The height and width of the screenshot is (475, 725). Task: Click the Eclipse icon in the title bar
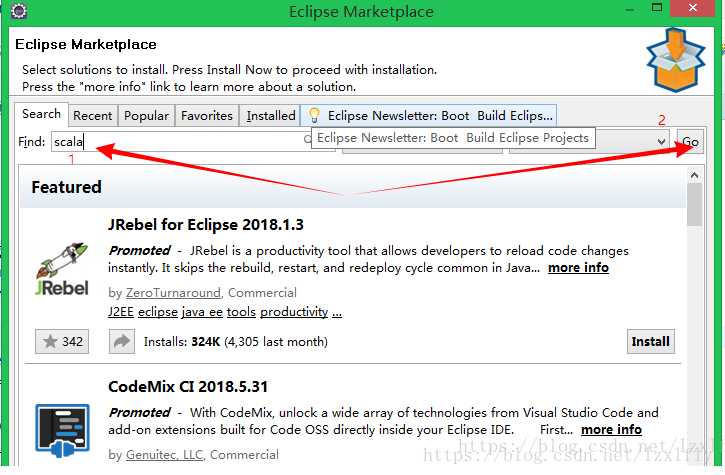point(18,10)
